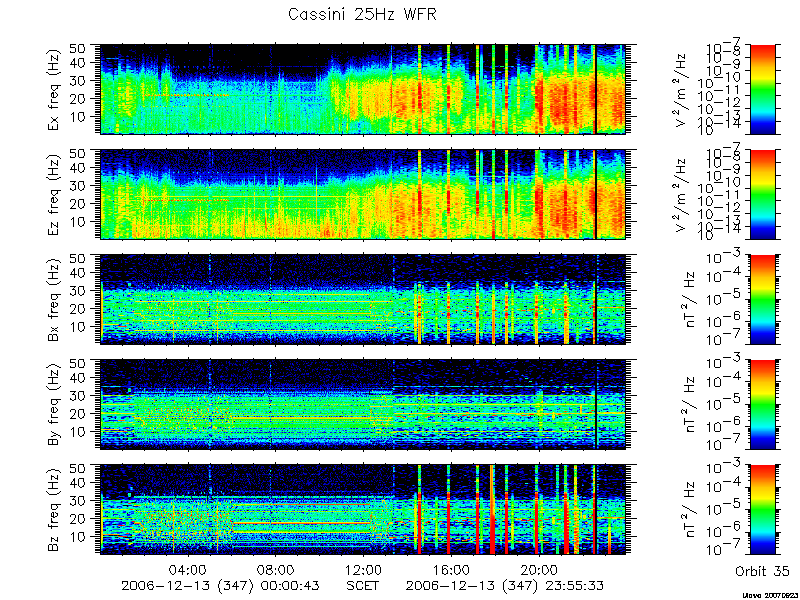Click the 08:00 time axis label
The width and height of the screenshot is (800, 600).
(x=276, y=569)
